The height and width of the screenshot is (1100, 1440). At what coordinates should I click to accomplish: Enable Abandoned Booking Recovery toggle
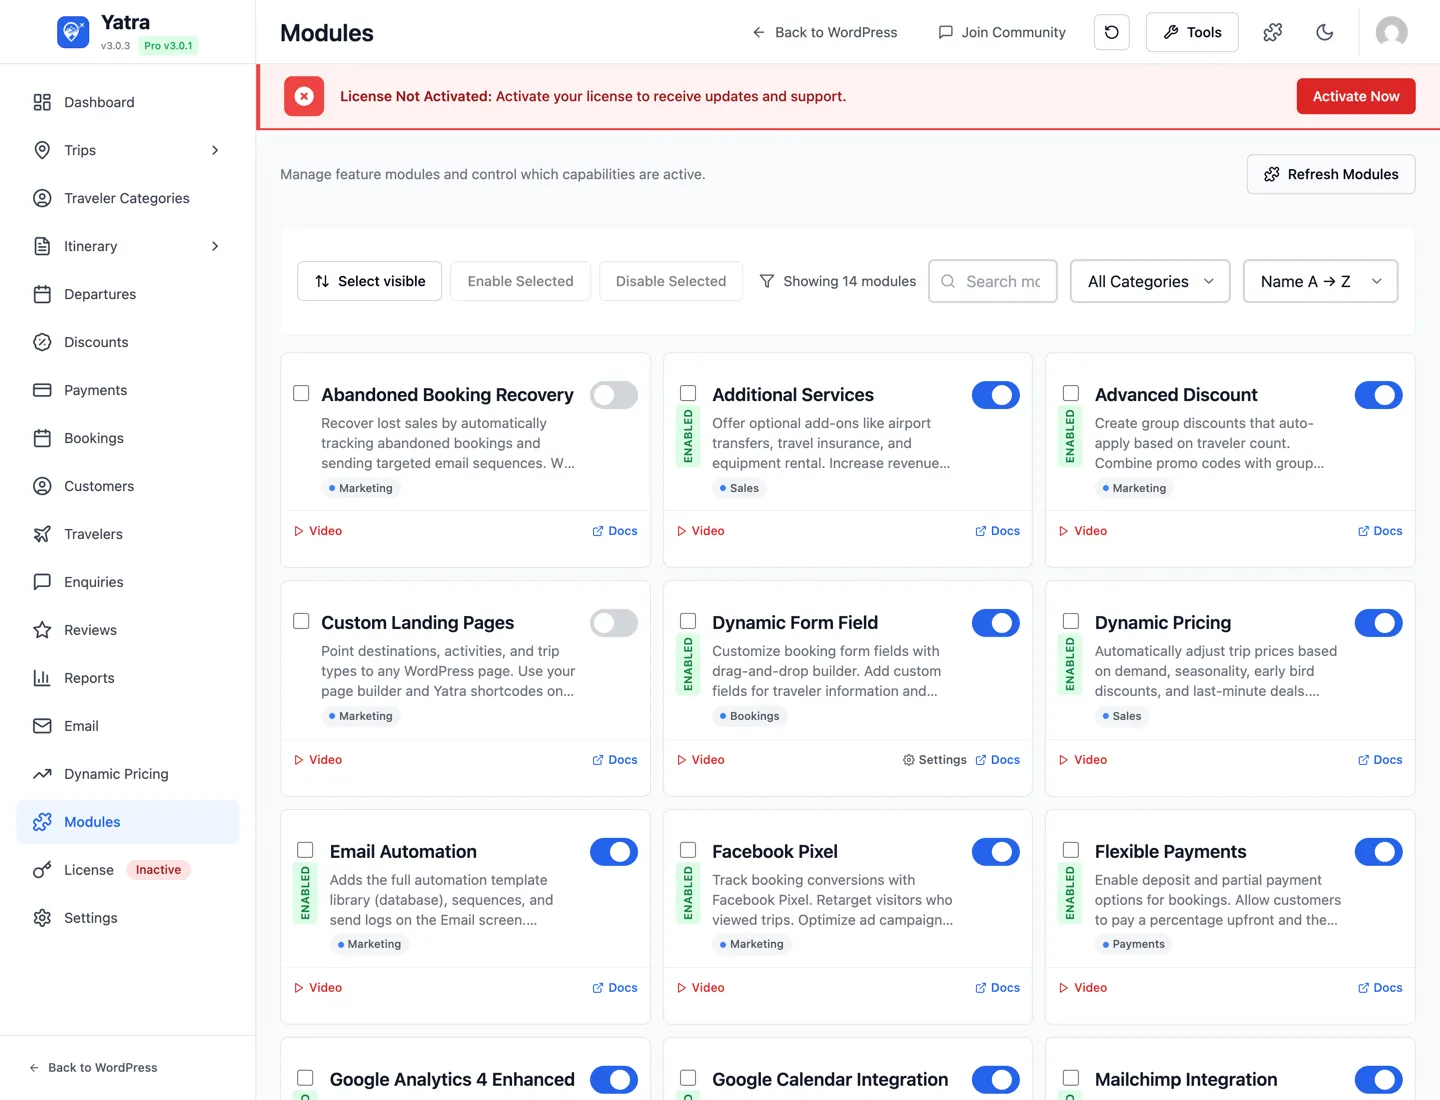tap(614, 395)
